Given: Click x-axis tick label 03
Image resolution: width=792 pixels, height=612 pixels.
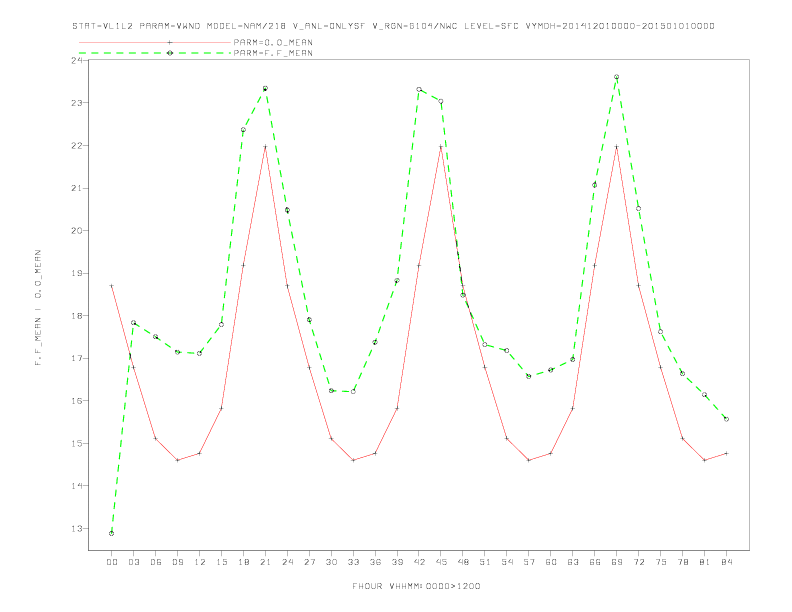Looking at the screenshot, I should click(133, 562).
